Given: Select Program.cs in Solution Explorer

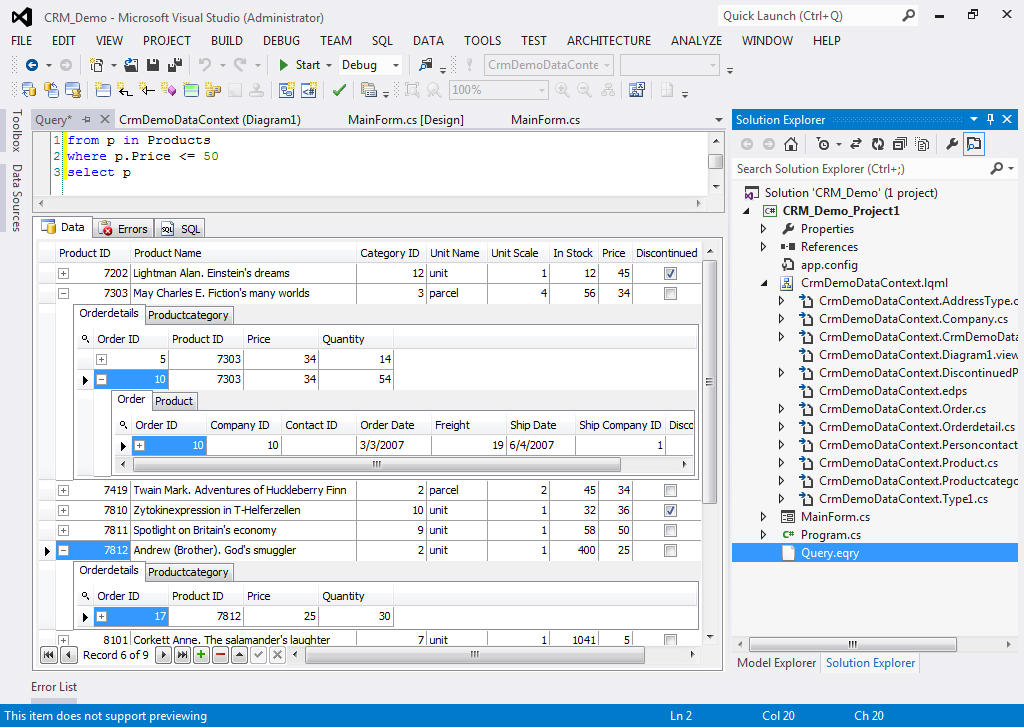Looking at the screenshot, I should [x=831, y=535].
